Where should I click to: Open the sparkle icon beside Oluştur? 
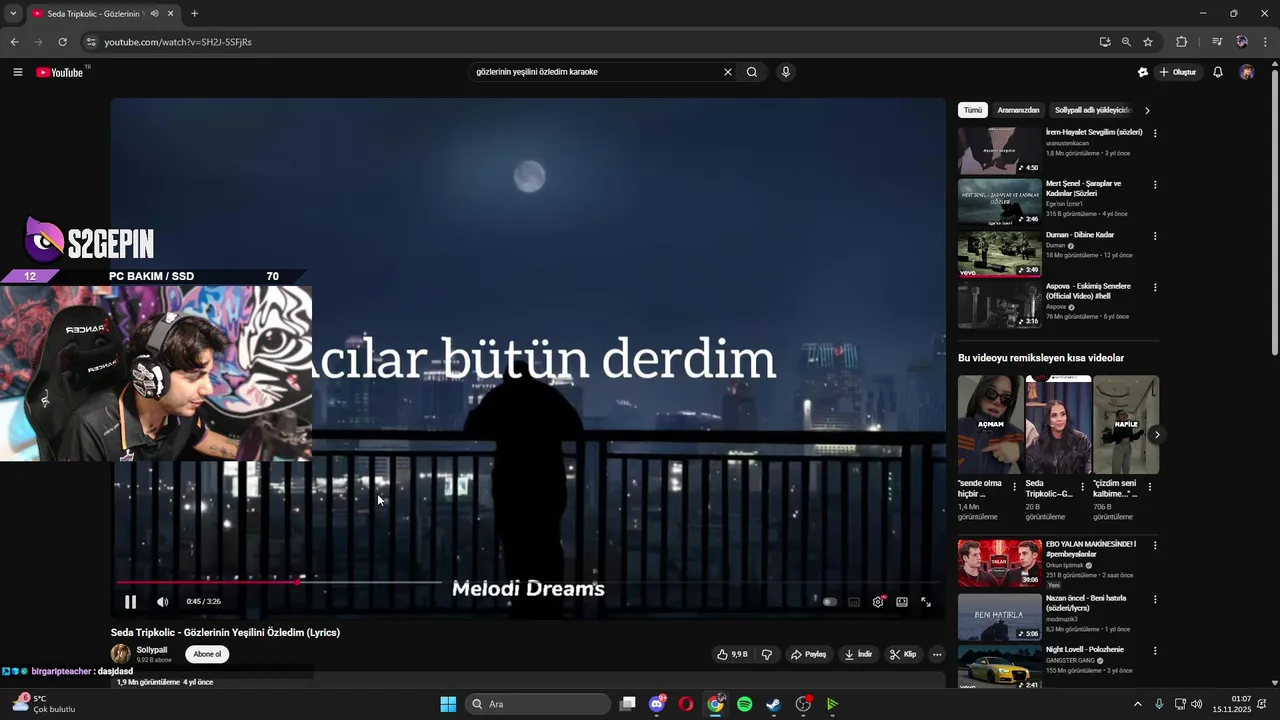[1143, 72]
